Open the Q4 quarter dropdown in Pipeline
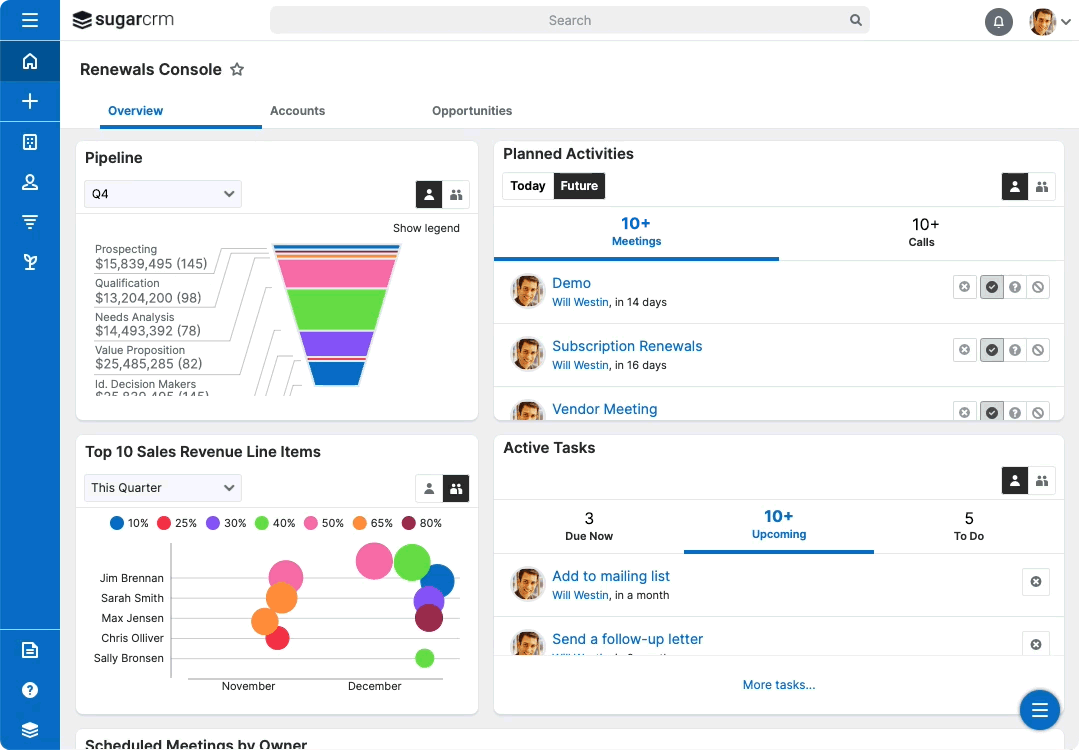The image size is (1080, 750). [162, 194]
